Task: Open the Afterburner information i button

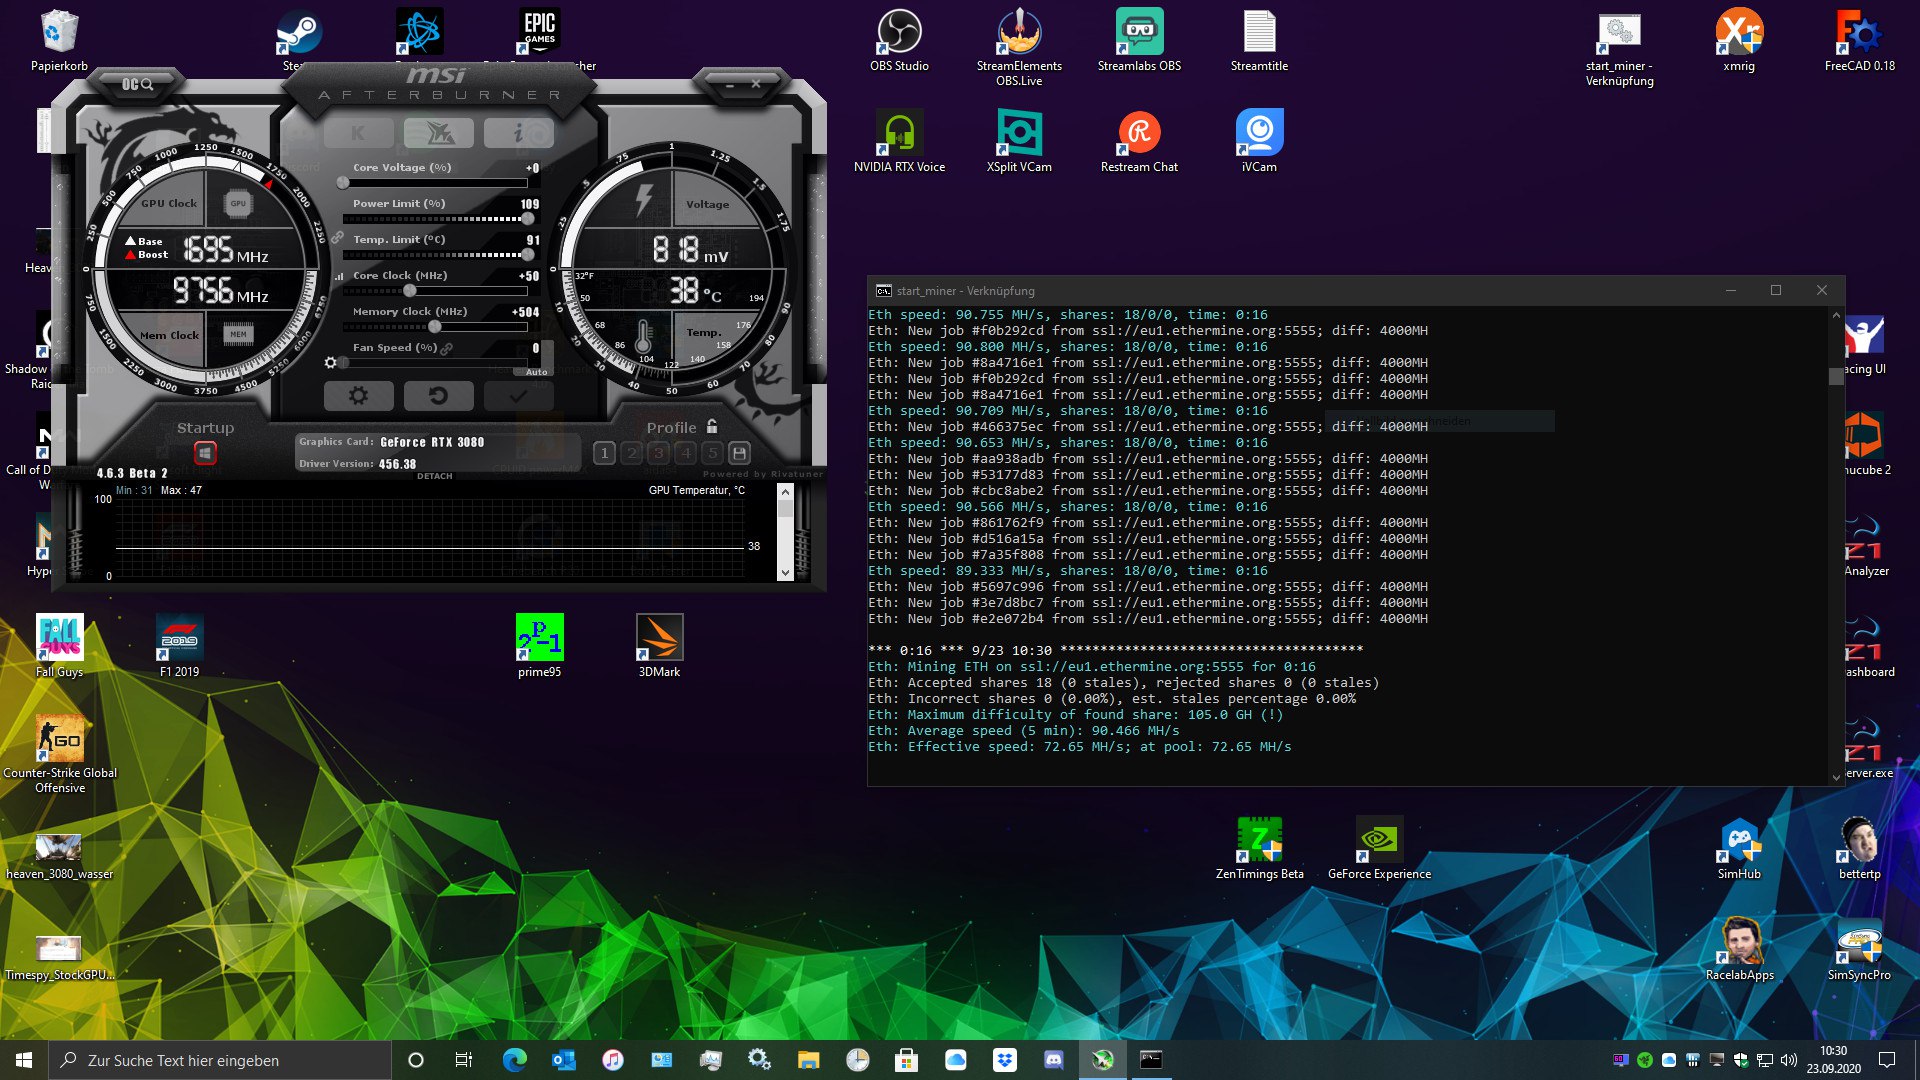Action: [518, 133]
